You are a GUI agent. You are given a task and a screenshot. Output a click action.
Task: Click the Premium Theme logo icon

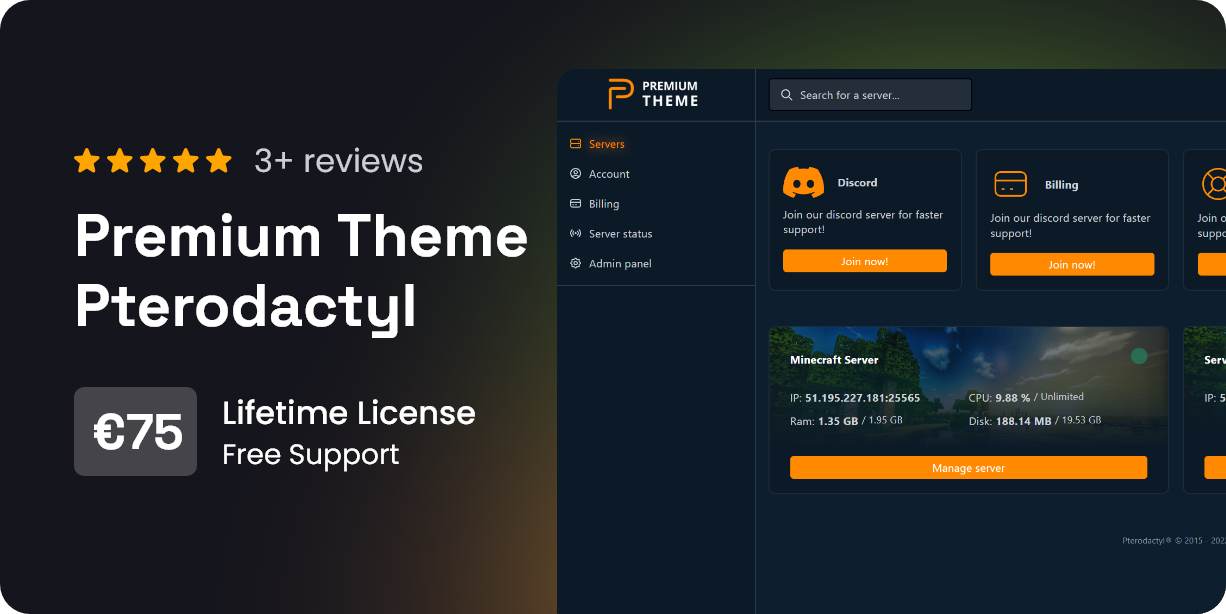(621, 94)
